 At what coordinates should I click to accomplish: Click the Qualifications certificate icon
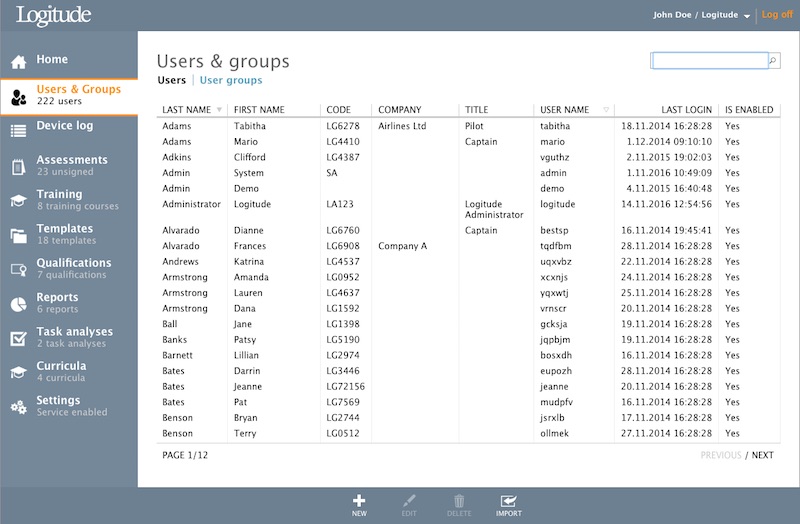(18, 269)
